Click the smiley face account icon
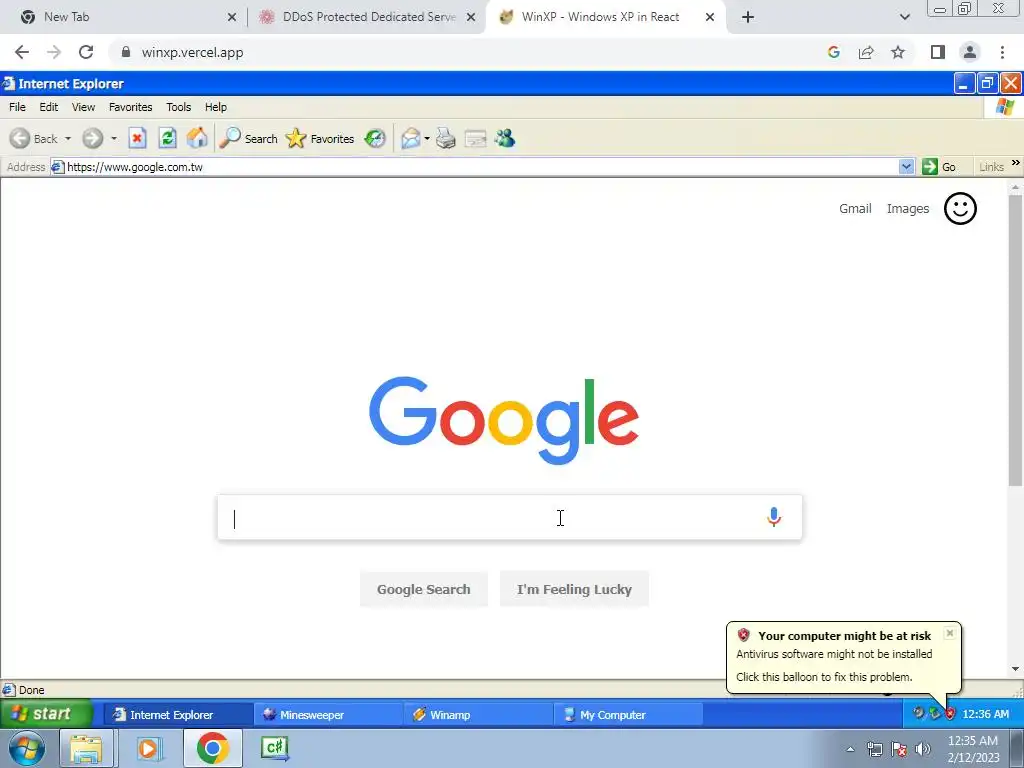The height and width of the screenshot is (768, 1024). [960, 209]
